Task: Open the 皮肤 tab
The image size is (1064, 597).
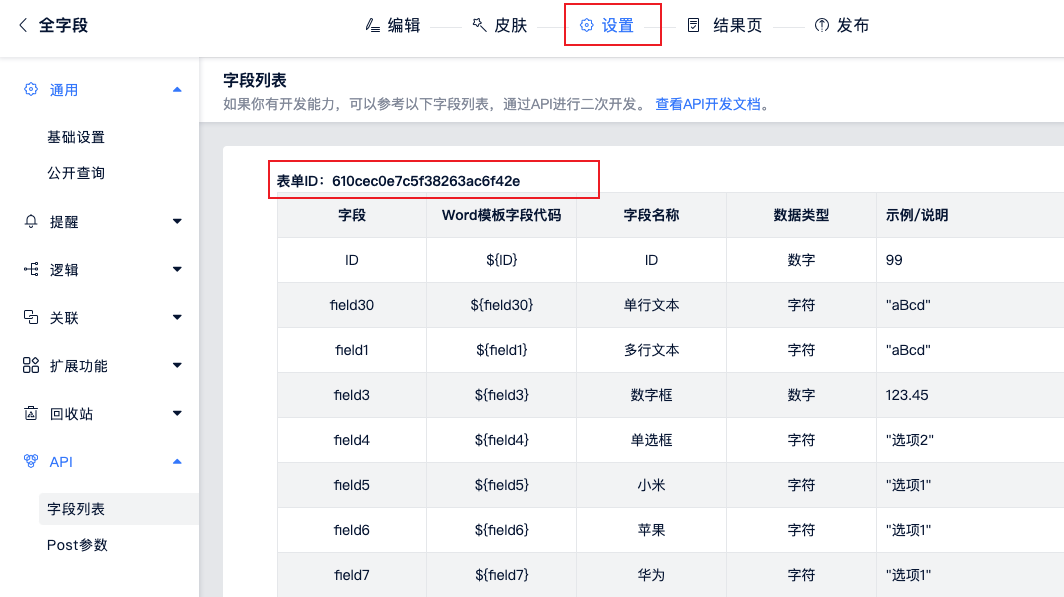Action: (x=499, y=25)
